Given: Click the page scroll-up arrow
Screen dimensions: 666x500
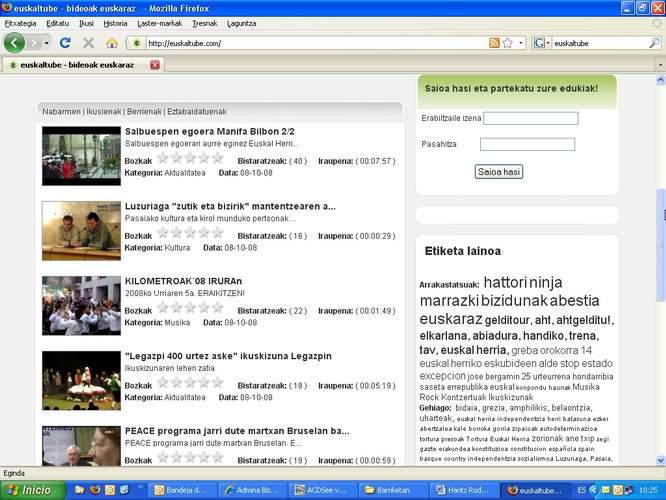Looking at the screenshot, I should tap(660, 80).
